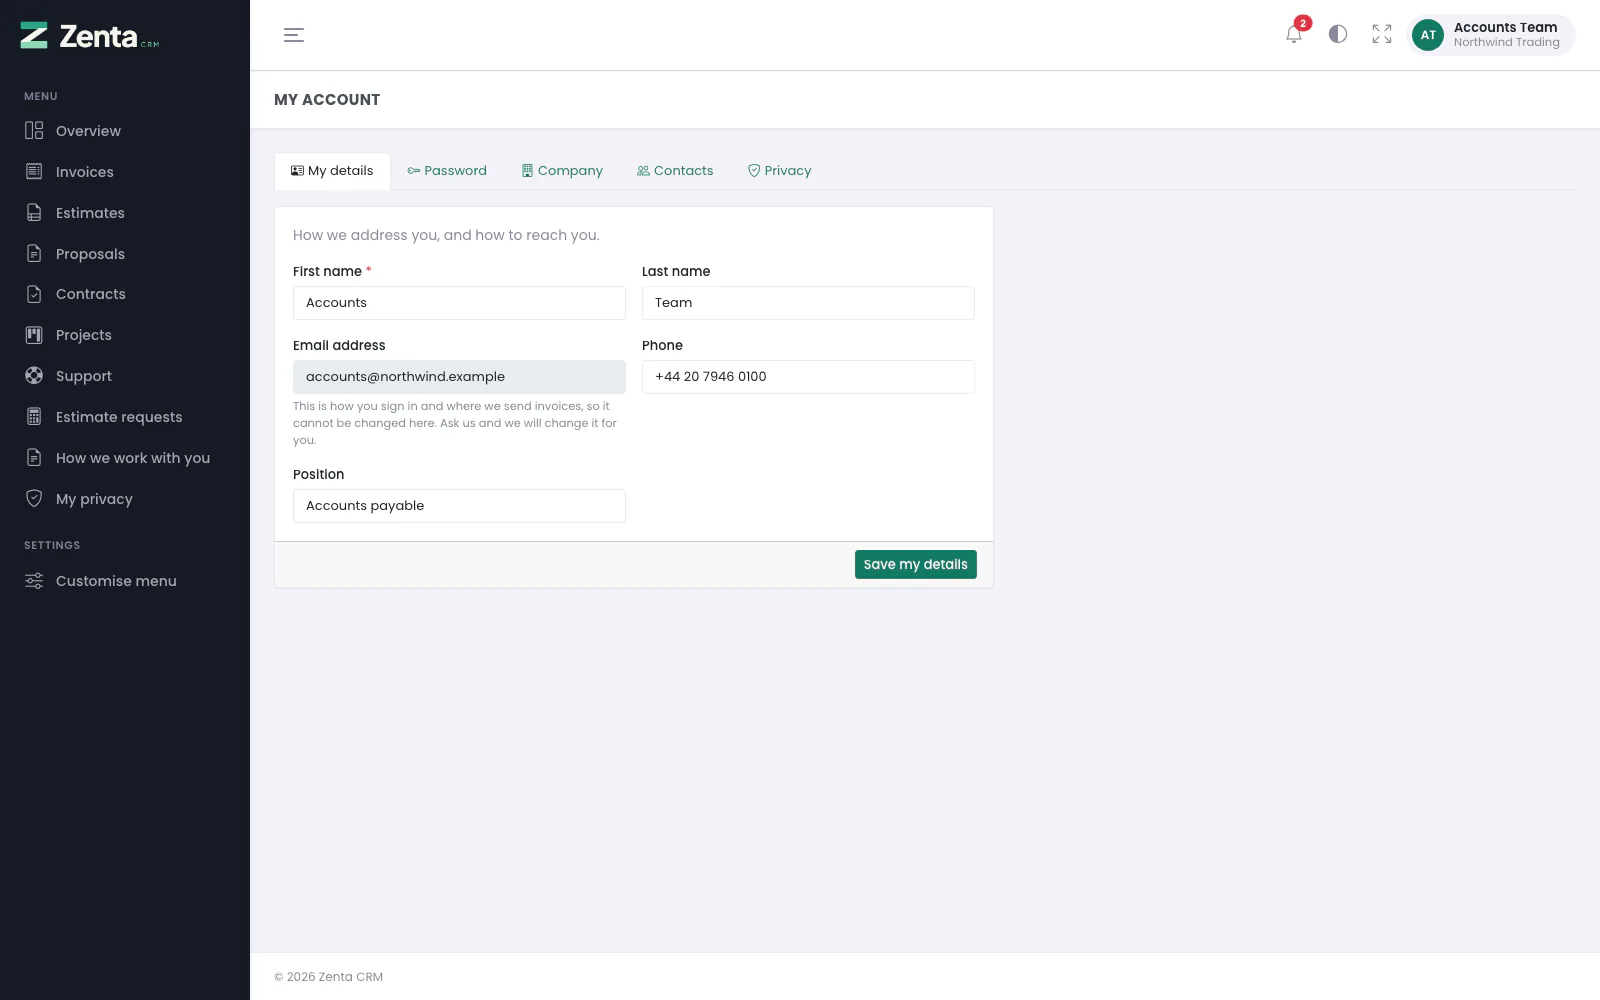1600x1000 pixels.
Task: Toggle the sidebar hamburger menu icon
Action: tap(294, 35)
